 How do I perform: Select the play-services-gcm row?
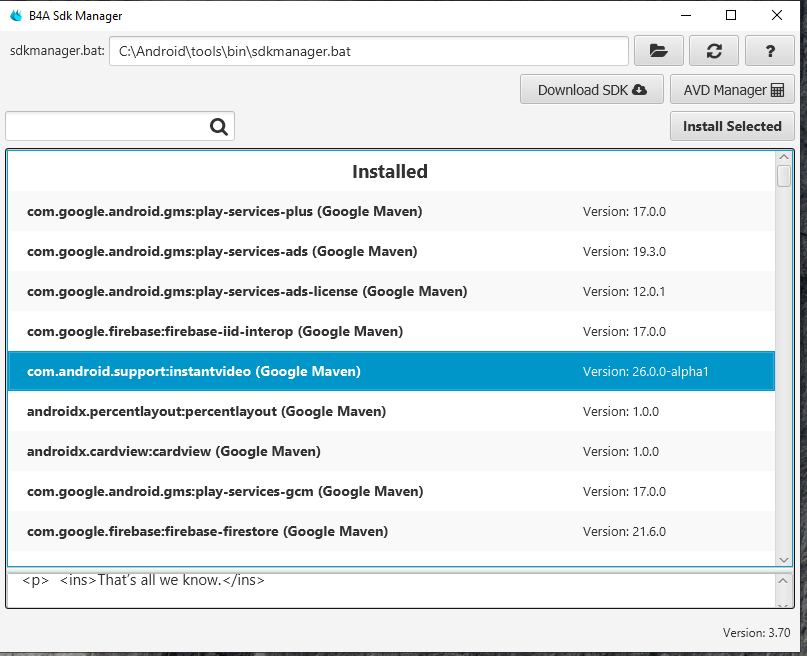tap(390, 491)
